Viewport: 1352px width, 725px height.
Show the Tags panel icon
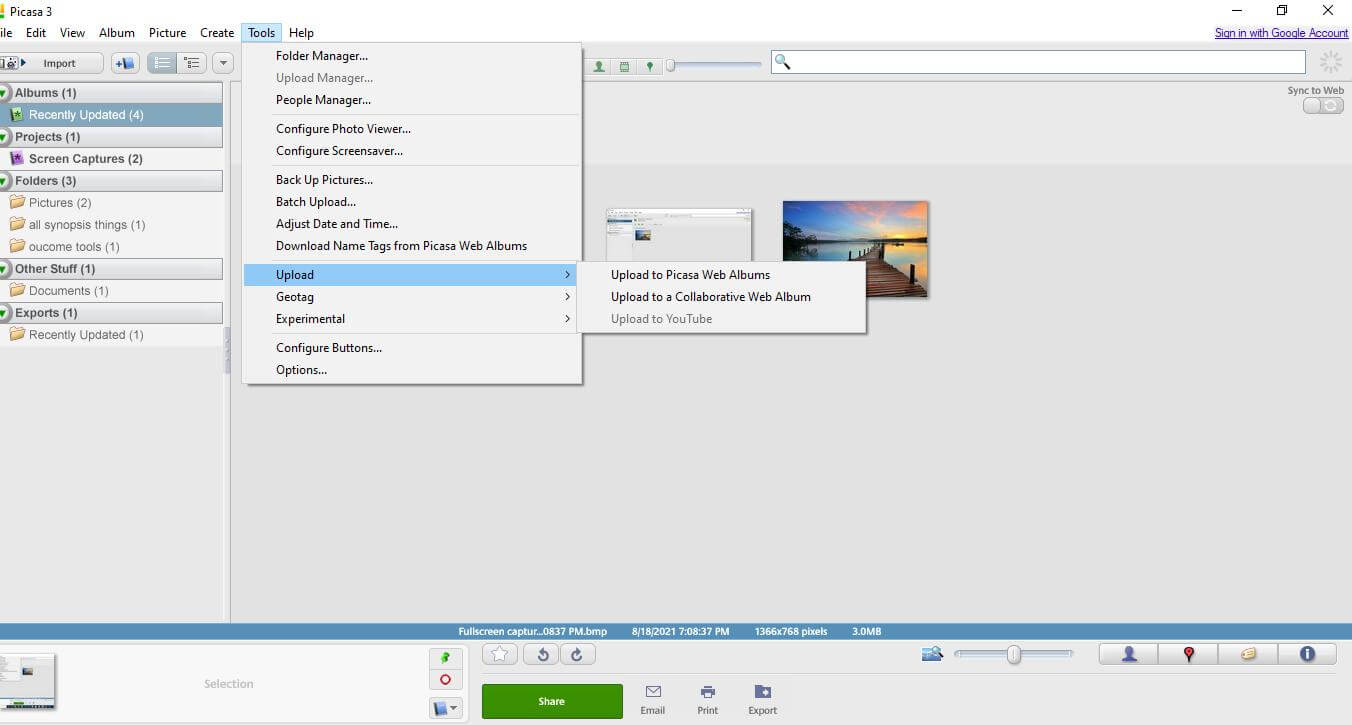[x=1248, y=654]
